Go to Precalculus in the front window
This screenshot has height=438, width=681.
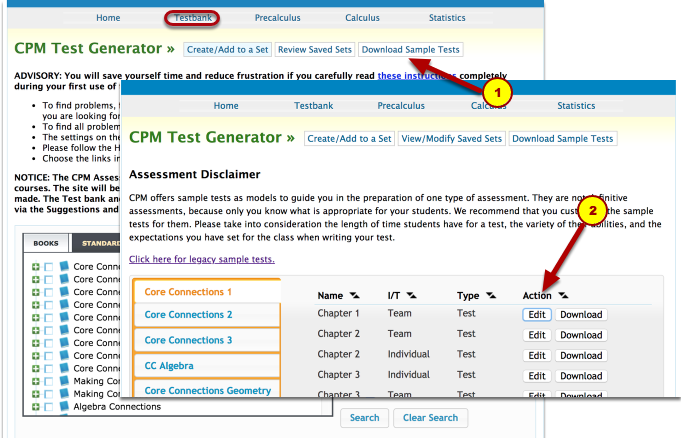[x=401, y=106]
